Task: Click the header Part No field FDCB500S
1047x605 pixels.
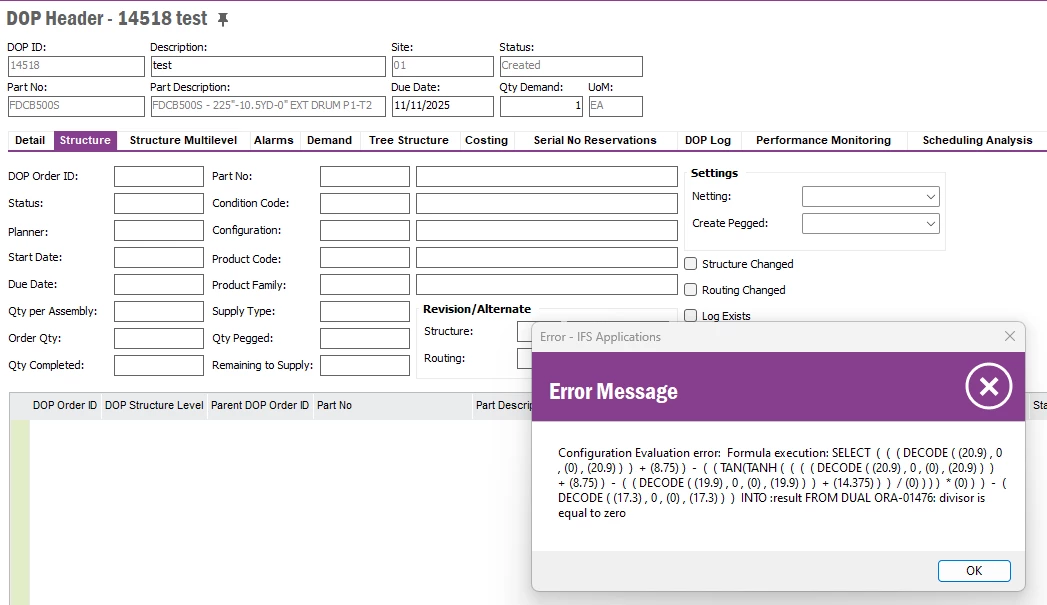Action: pyautogui.click(x=76, y=106)
